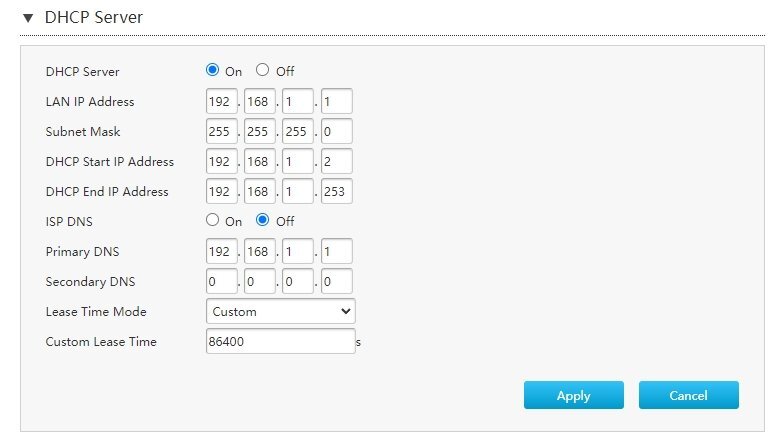Select ISP DNS Off option
The height and width of the screenshot is (441, 772).
click(x=262, y=220)
